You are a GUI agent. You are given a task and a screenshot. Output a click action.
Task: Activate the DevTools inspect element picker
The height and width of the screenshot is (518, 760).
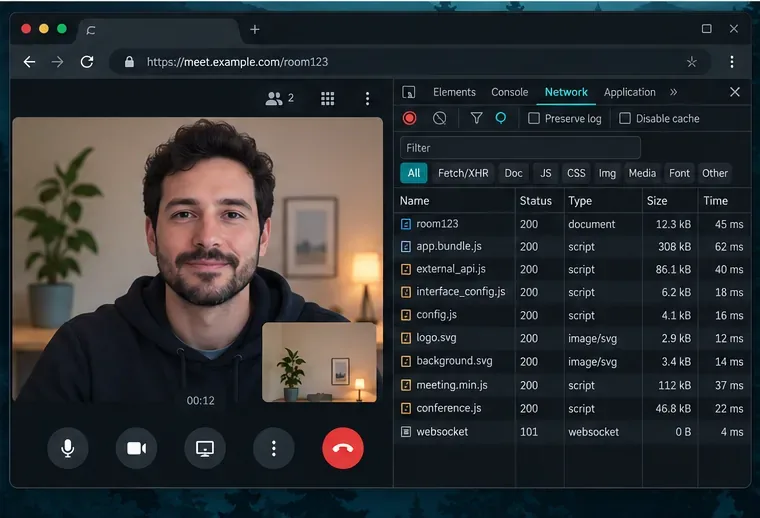coord(409,92)
